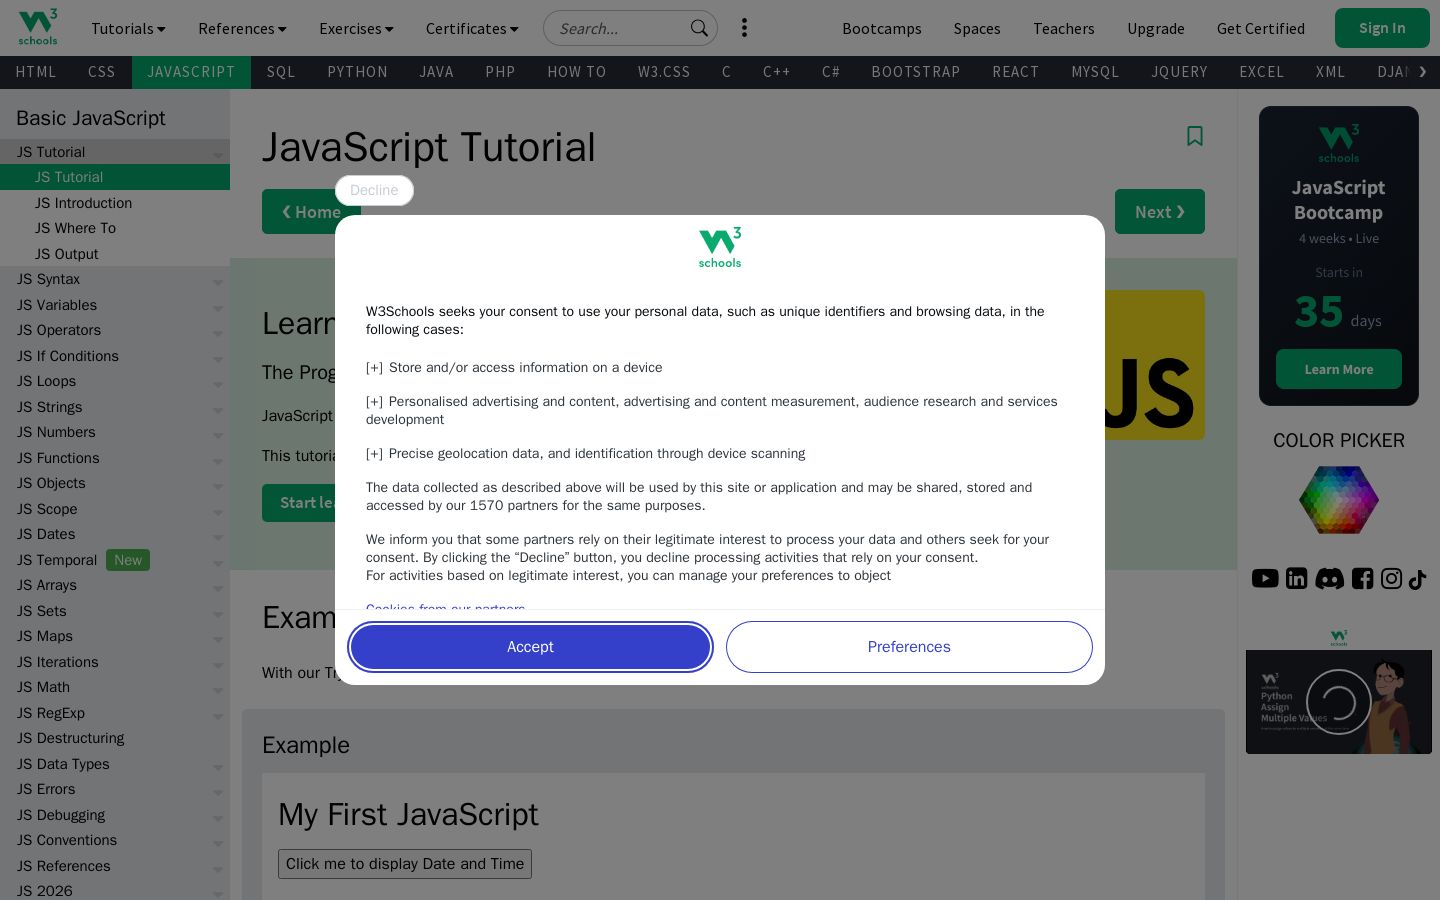Click the Sign In button
This screenshot has height=900, width=1440.
(x=1382, y=28)
